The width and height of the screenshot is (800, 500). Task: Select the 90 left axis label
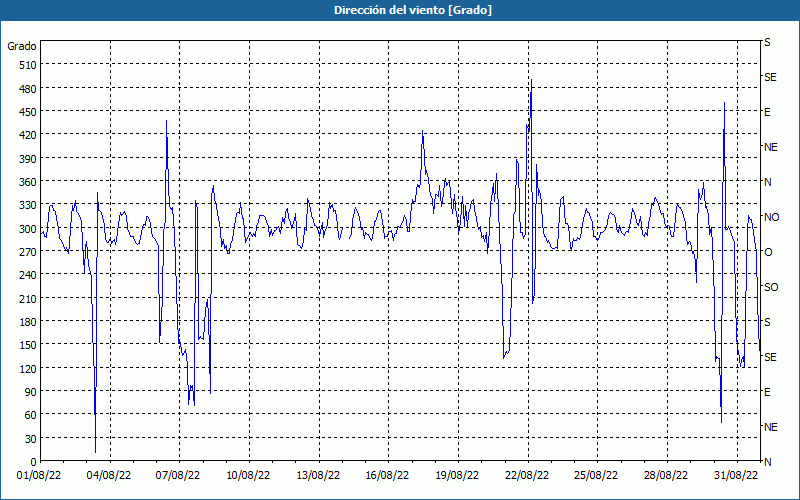(31, 392)
